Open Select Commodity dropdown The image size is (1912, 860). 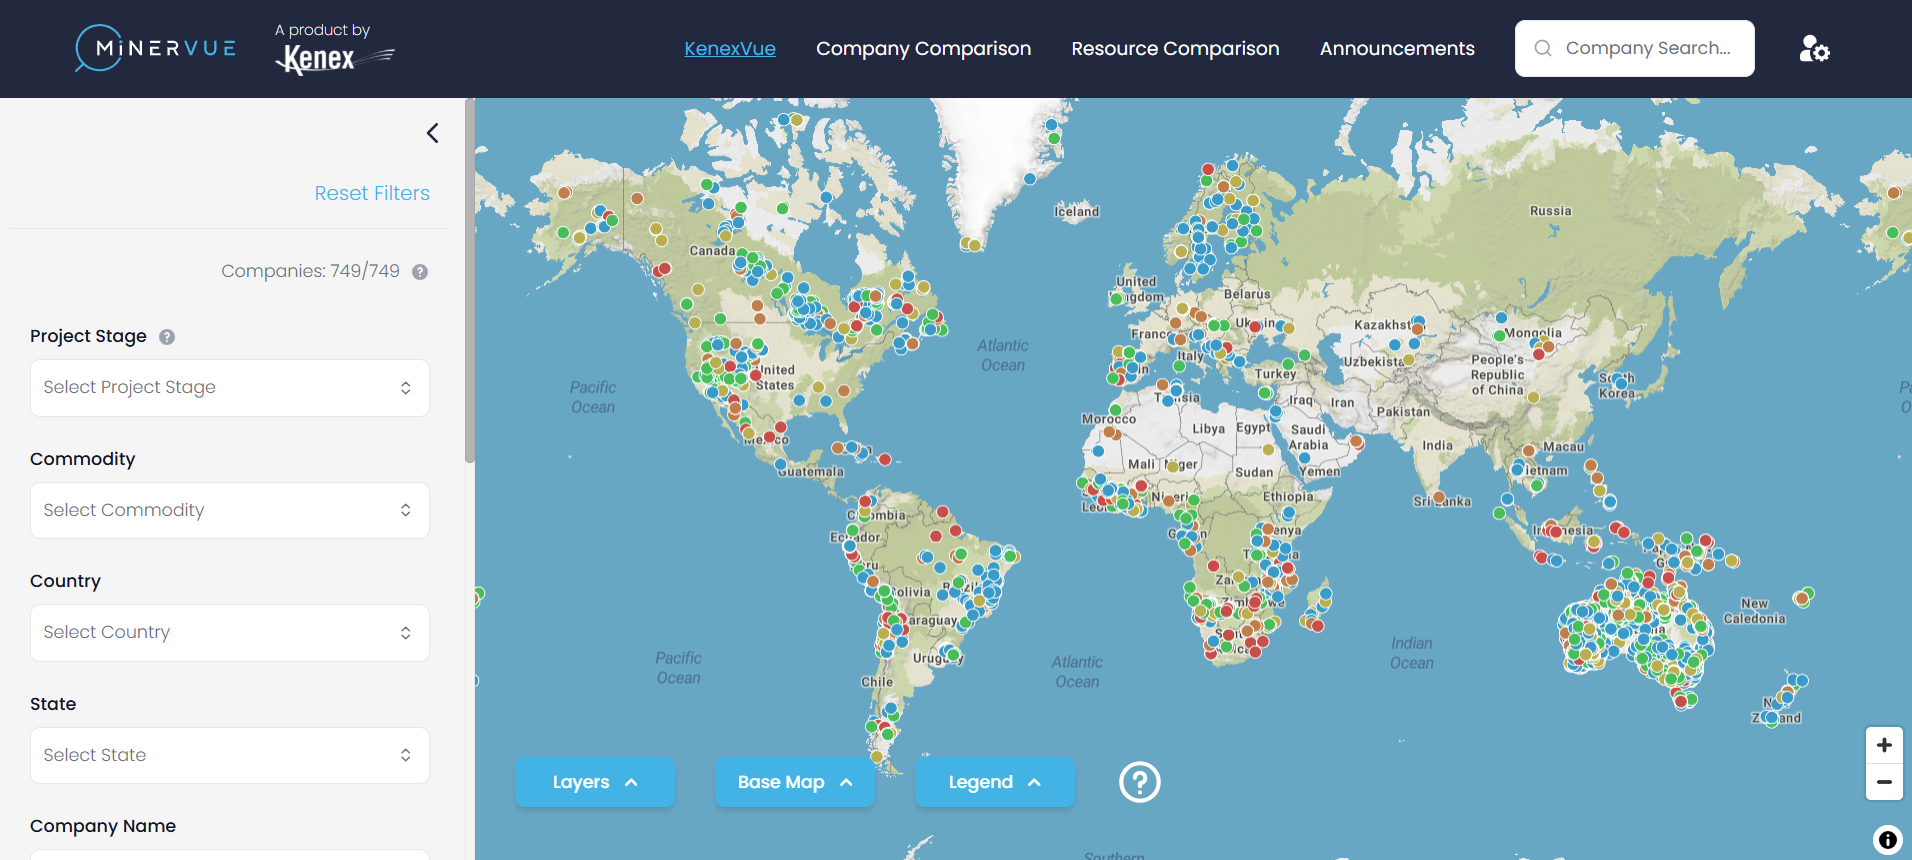click(230, 510)
